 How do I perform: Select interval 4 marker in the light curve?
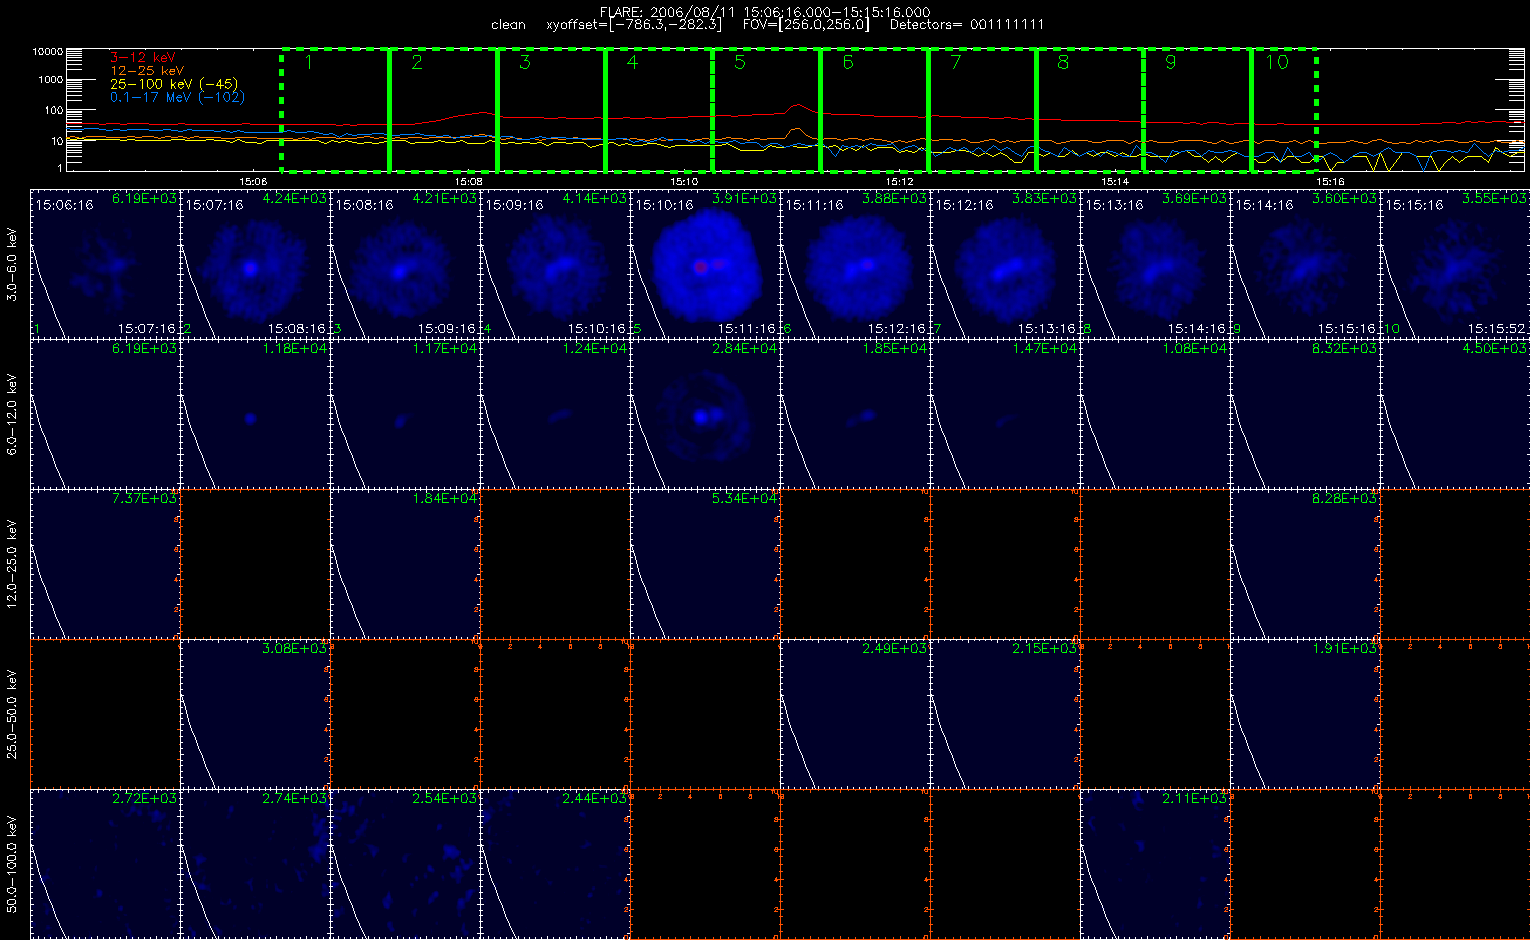point(632,63)
